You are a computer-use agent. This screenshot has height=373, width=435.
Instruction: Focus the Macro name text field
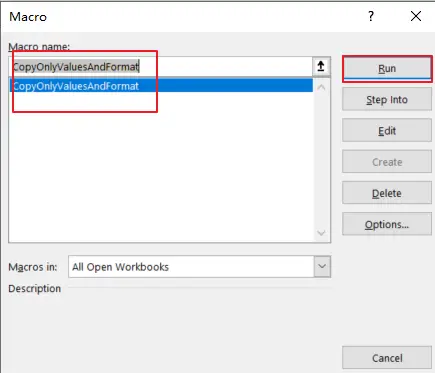161,67
